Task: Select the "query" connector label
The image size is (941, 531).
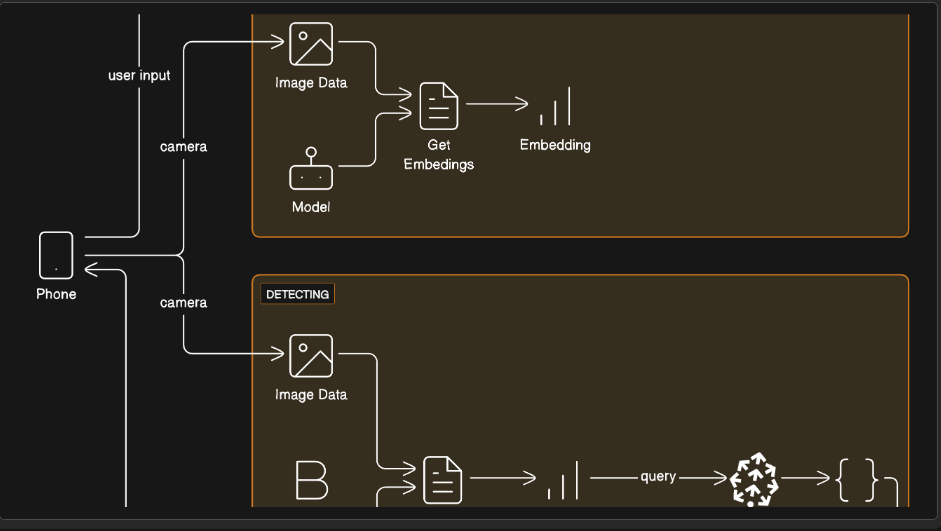Action: (x=658, y=477)
